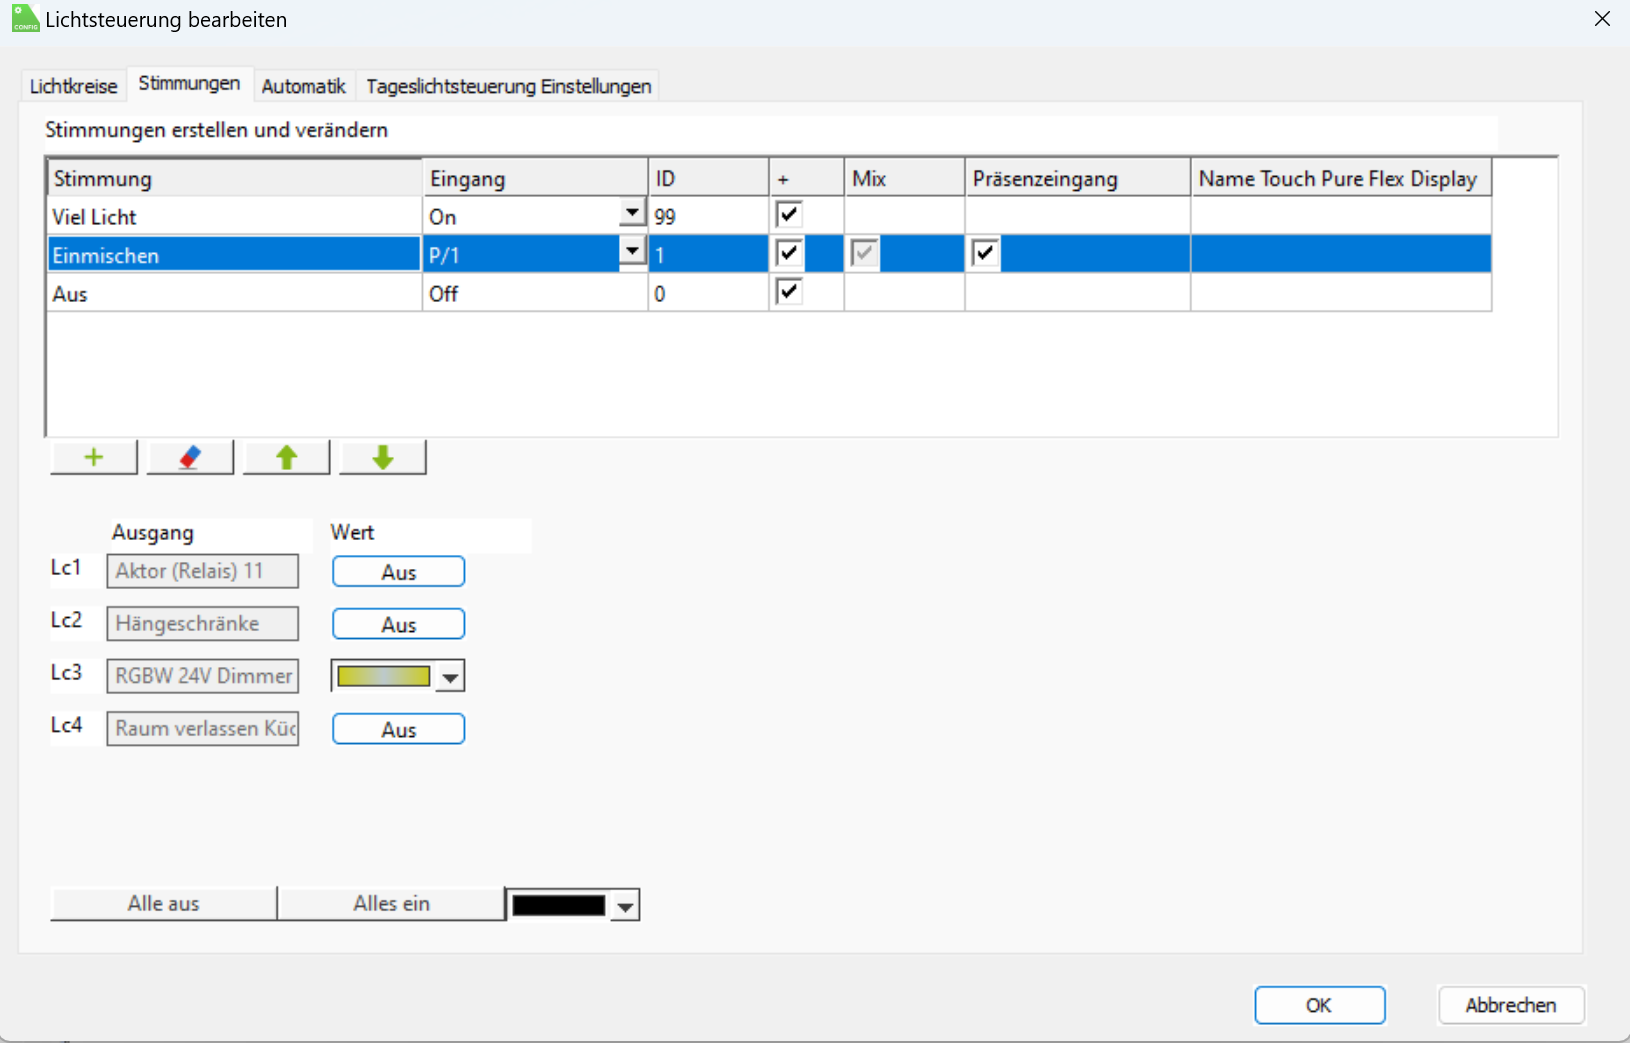The image size is (1630, 1043).
Task: Move mood up with green arrow
Action: (x=286, y=458)
